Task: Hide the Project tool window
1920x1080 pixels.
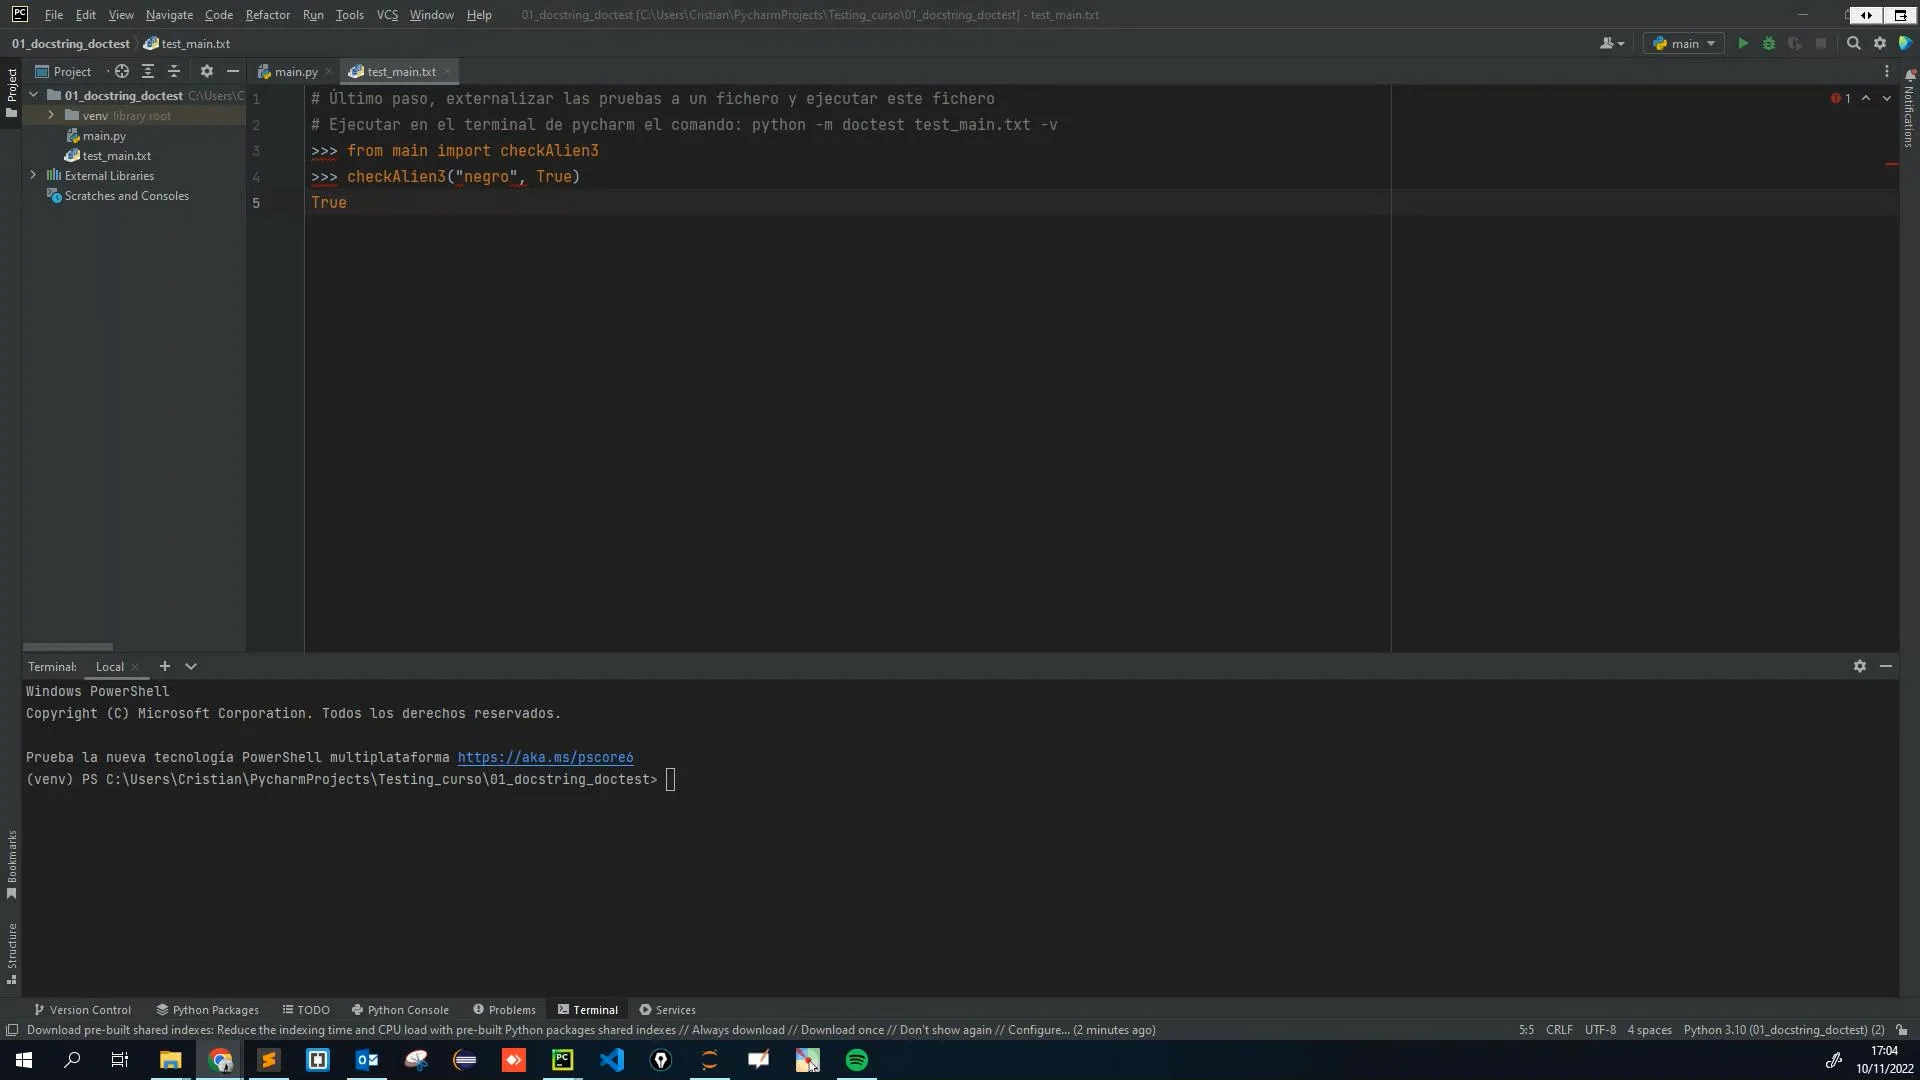Action: point(232,71)
